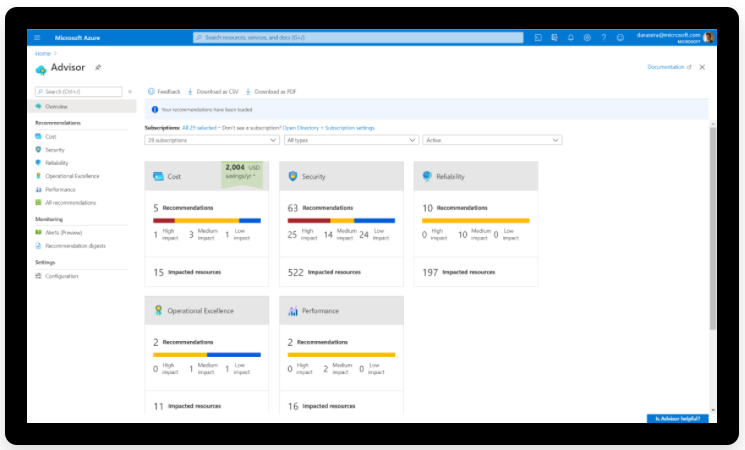
Task: Pin the Advisor blade using pin icon
Action: (x=97, y=67)
